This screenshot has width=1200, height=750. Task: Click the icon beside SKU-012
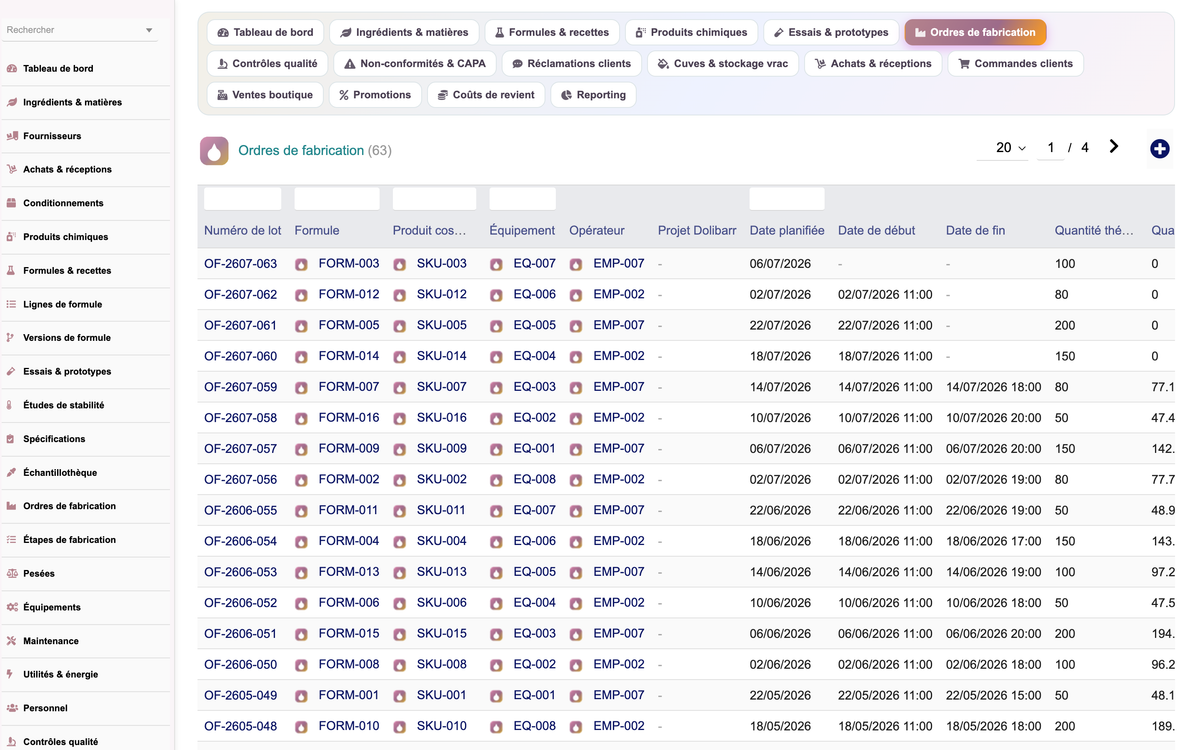(399, 296)
